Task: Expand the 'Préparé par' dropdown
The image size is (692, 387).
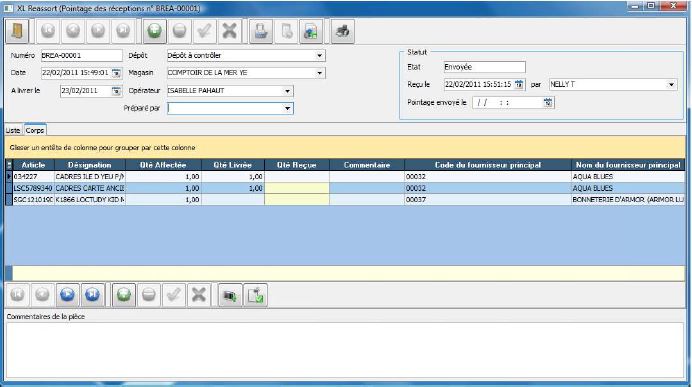Action: point(287,109)
